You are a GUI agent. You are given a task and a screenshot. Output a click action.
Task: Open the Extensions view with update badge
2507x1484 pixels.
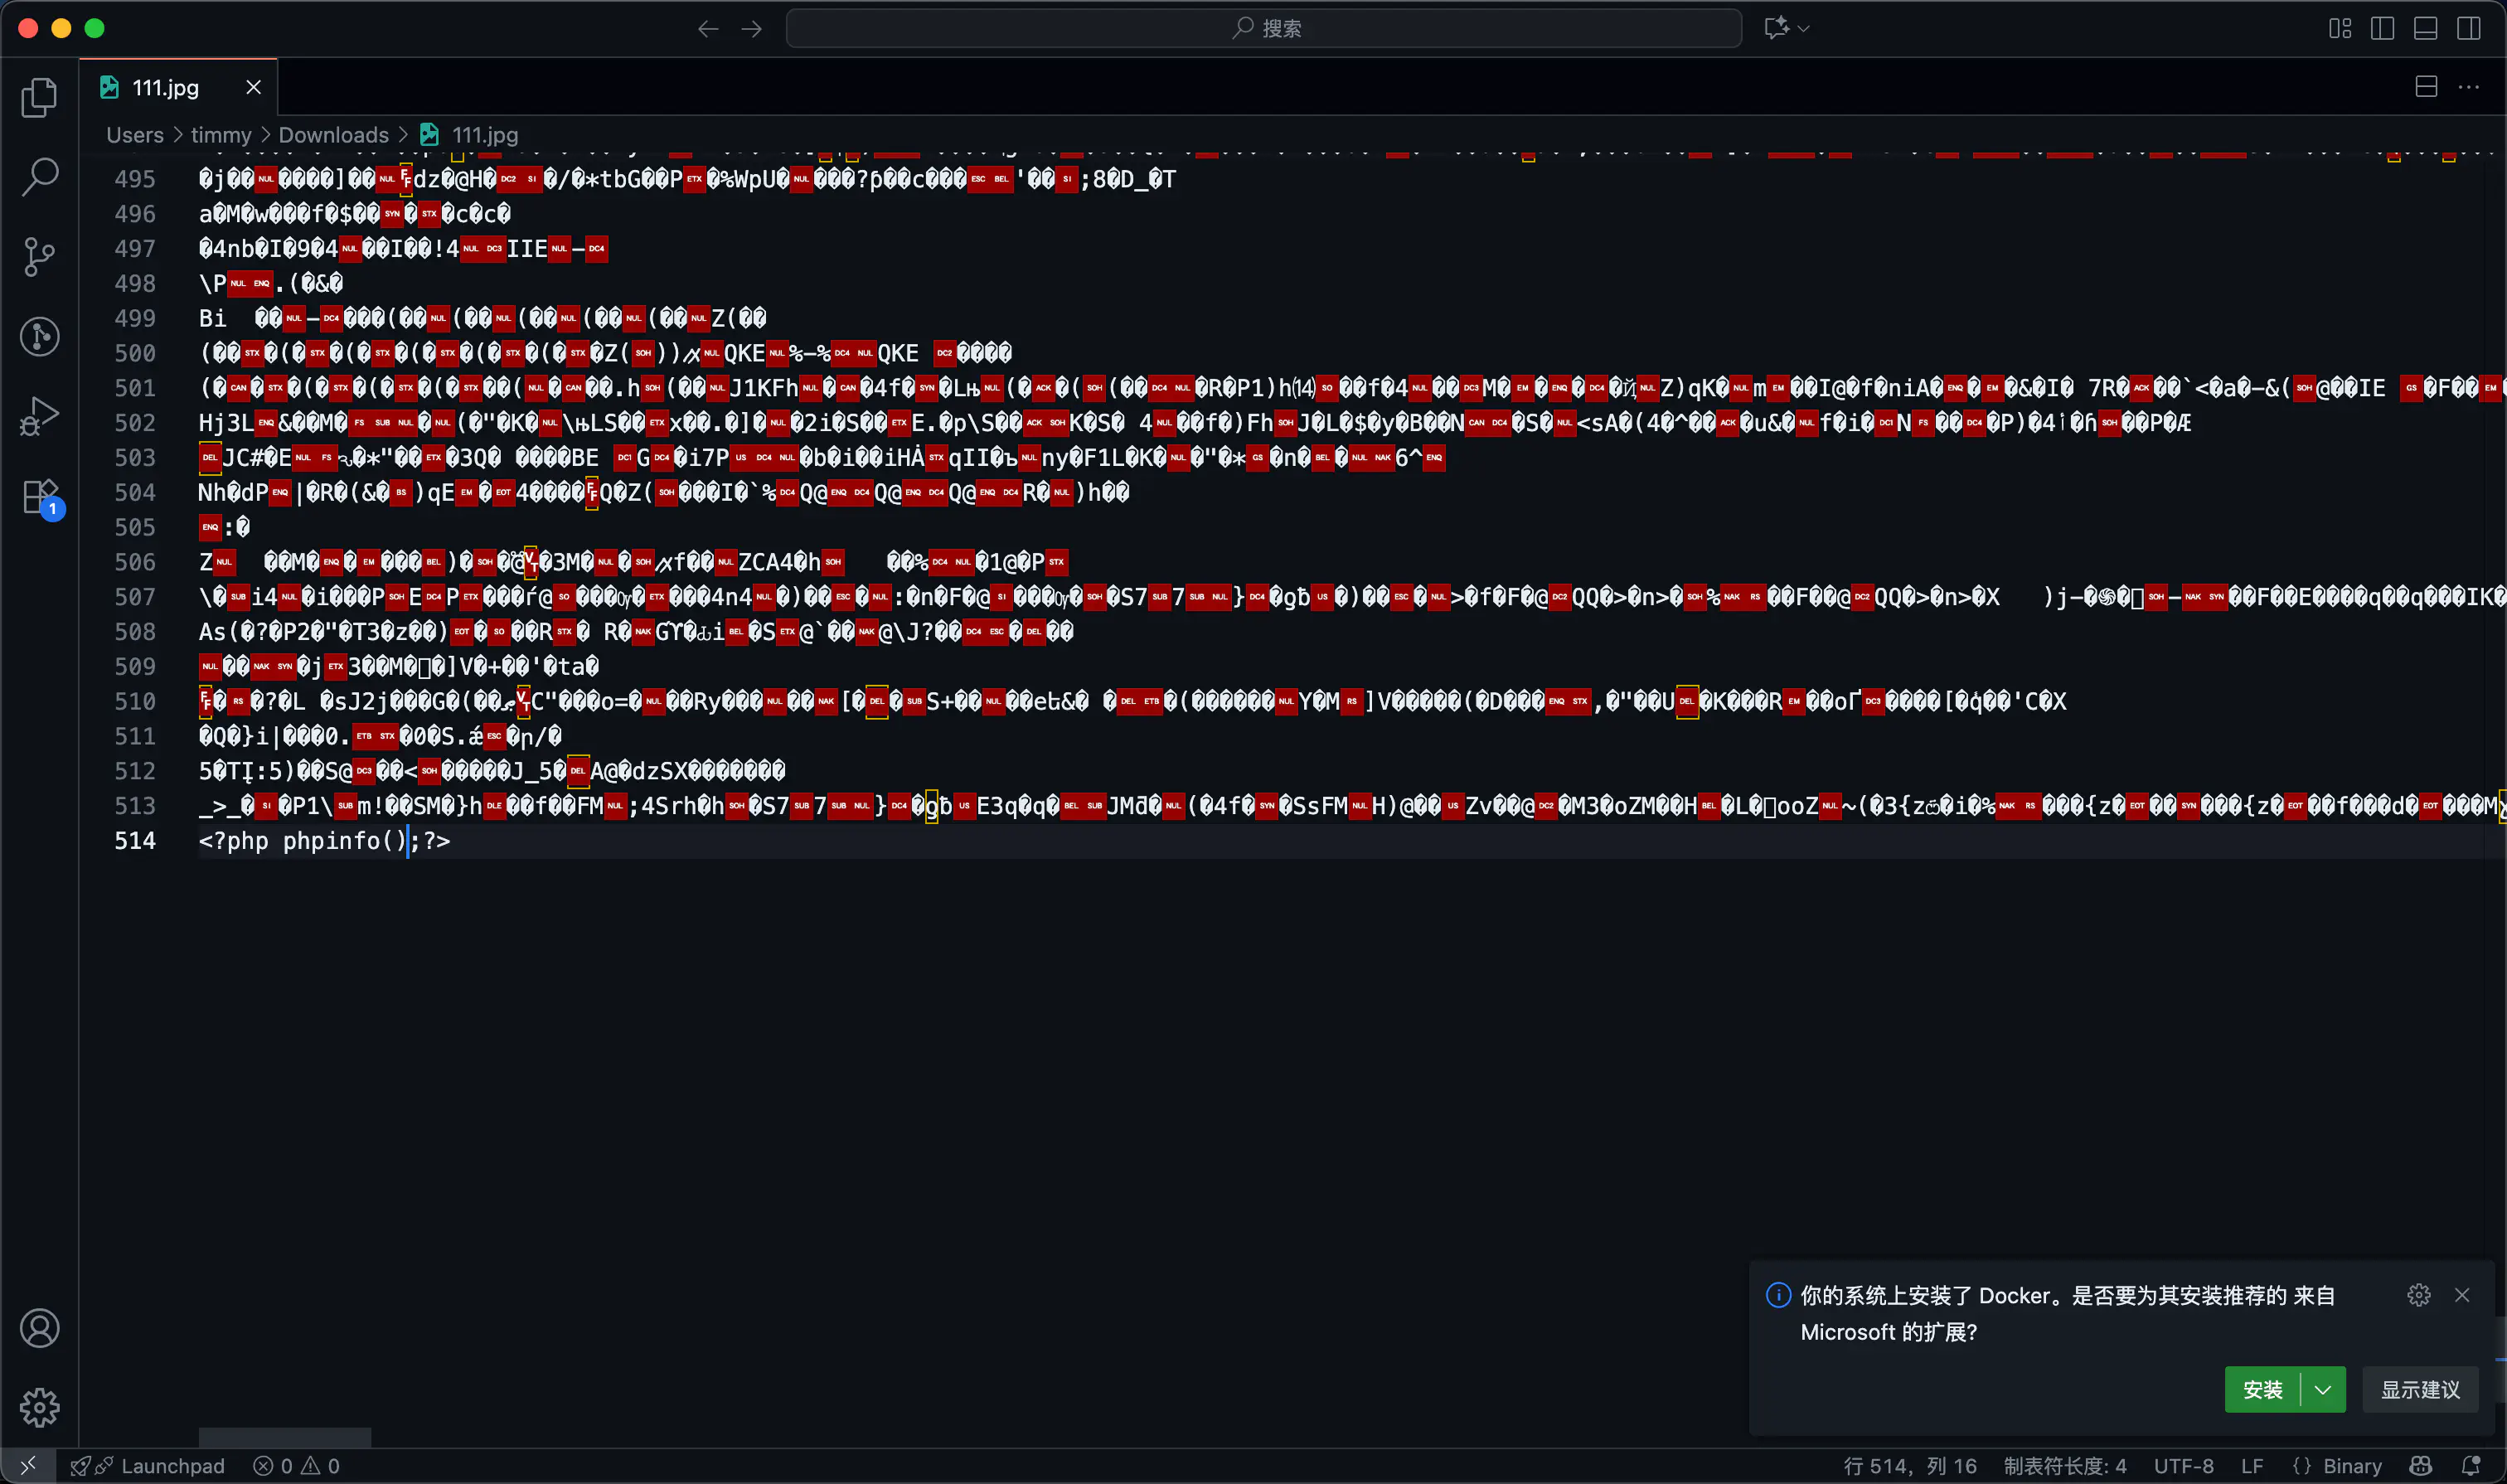(x=41, y=497)
